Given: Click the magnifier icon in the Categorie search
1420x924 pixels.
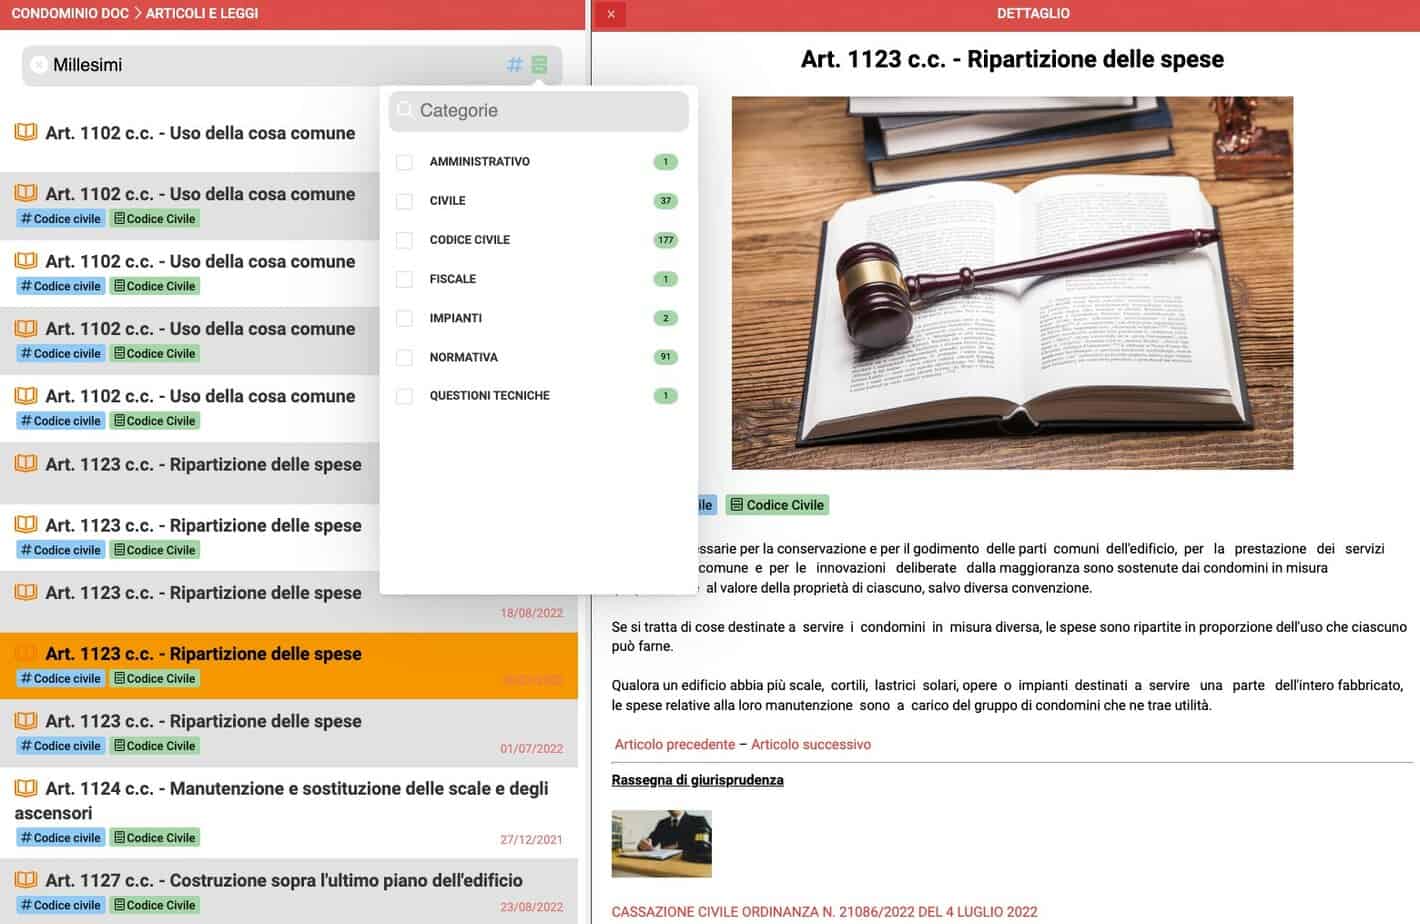Looking at the screenshot, I should (405, 110).
